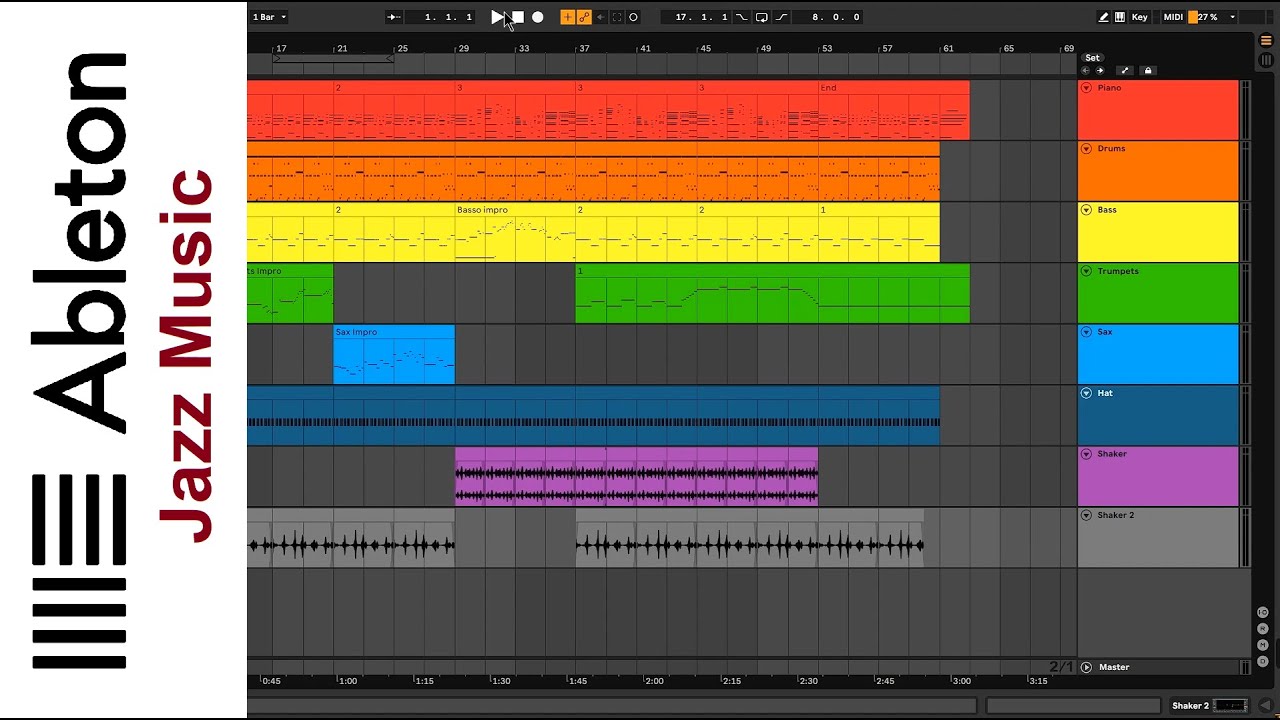The image size is (1280, 720).
Task: Toggle the Arrangement Loop switch
Action: [762, 17]
